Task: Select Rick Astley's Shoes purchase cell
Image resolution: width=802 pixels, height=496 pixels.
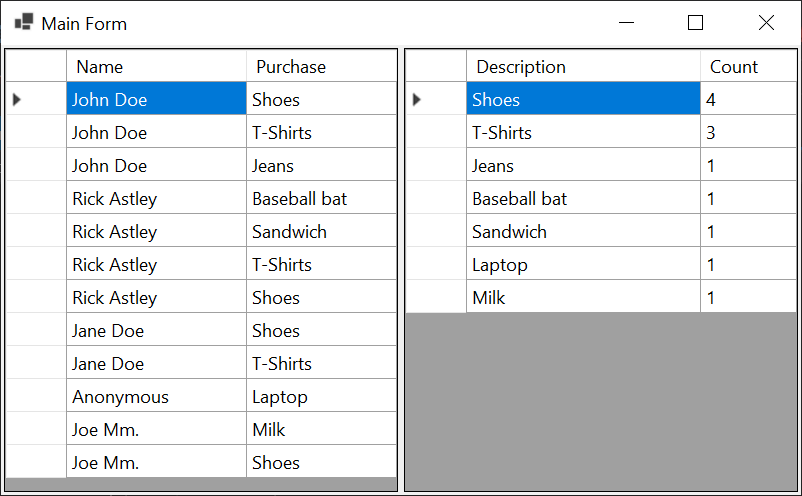Action: tap(321, 297)
